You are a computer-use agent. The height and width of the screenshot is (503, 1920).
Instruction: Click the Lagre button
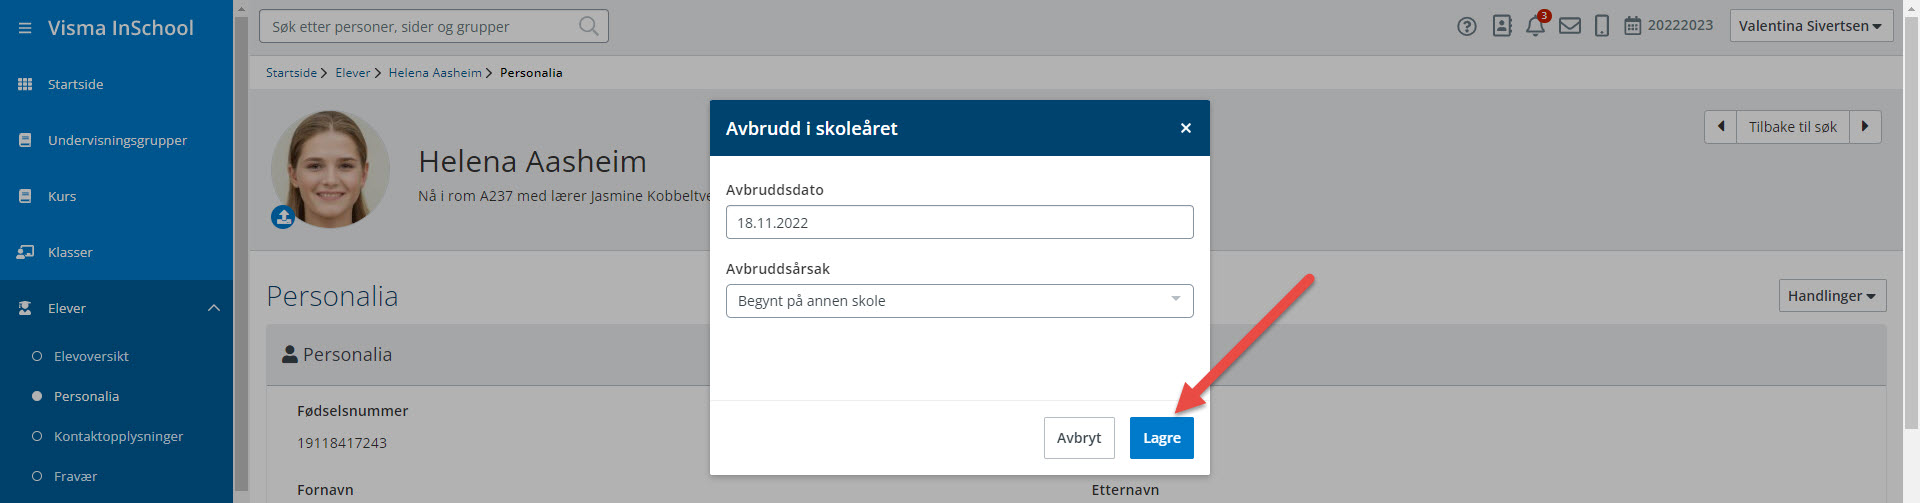pos(1161,438)
